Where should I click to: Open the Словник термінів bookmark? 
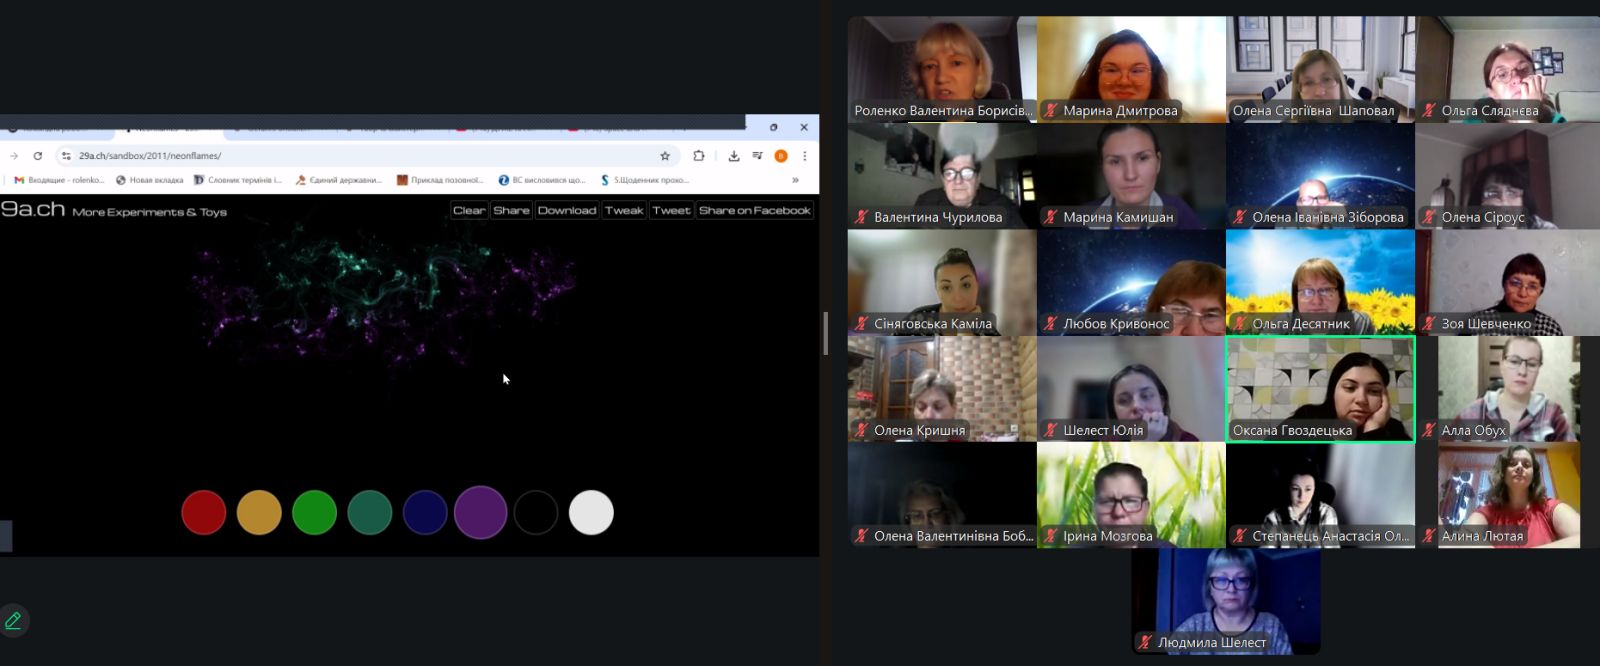coord(237,180)
